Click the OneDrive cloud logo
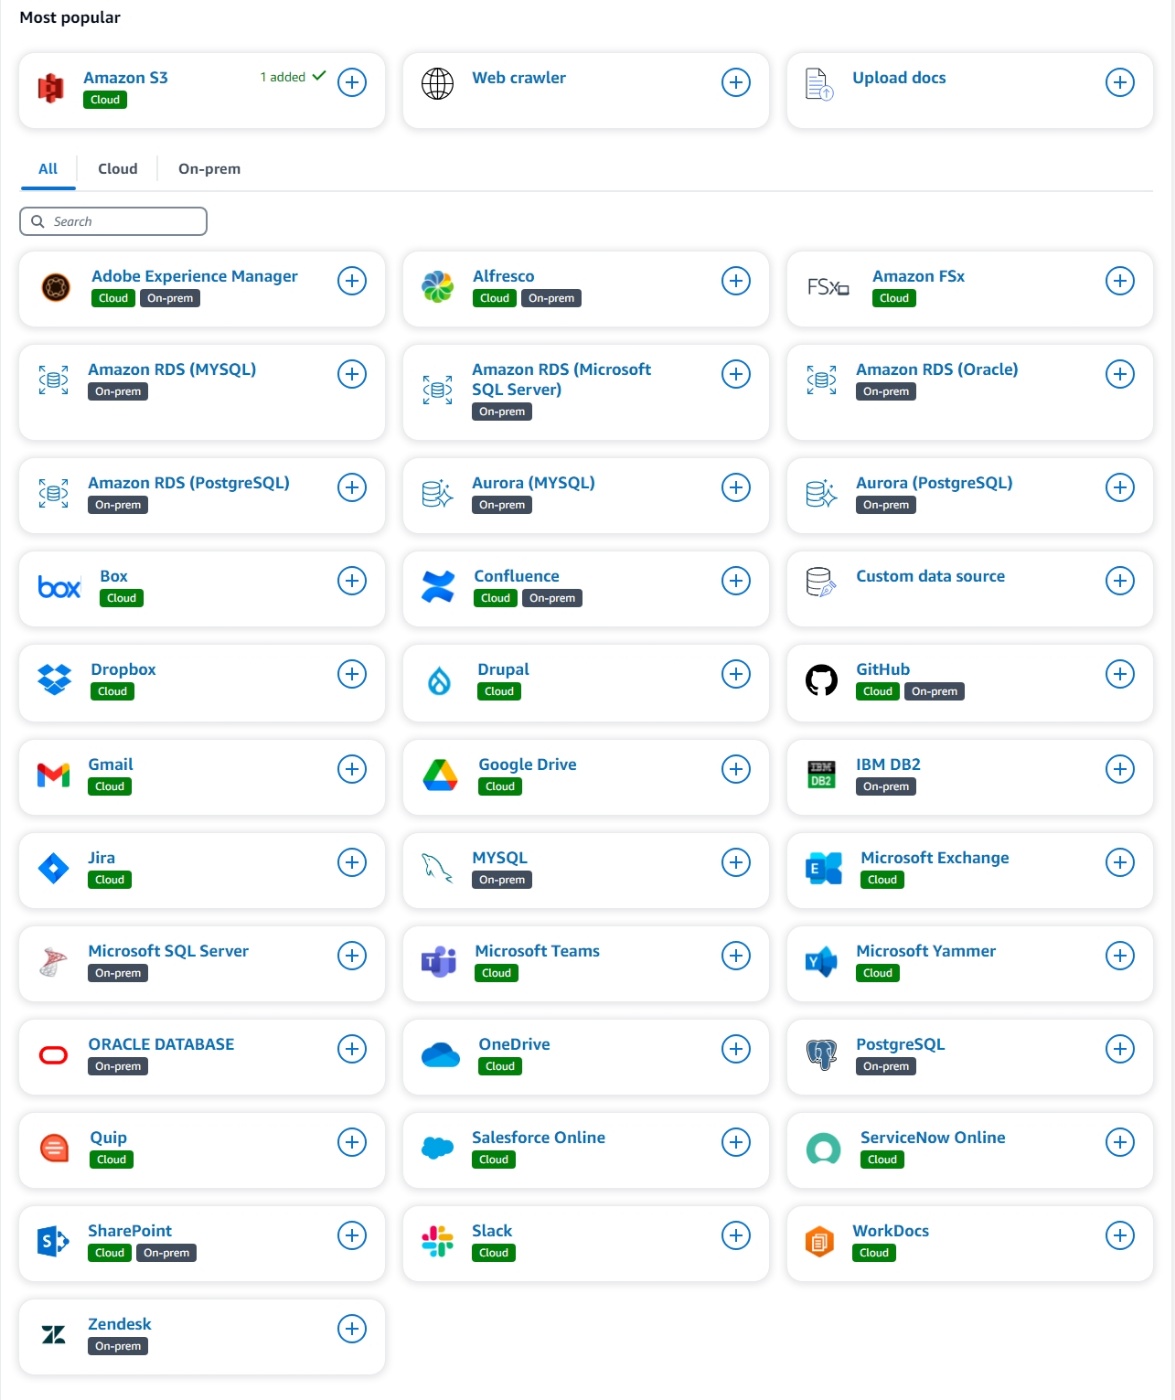The height and width of the screenshot is (1400, 1175). click(x=440, y=1055)
